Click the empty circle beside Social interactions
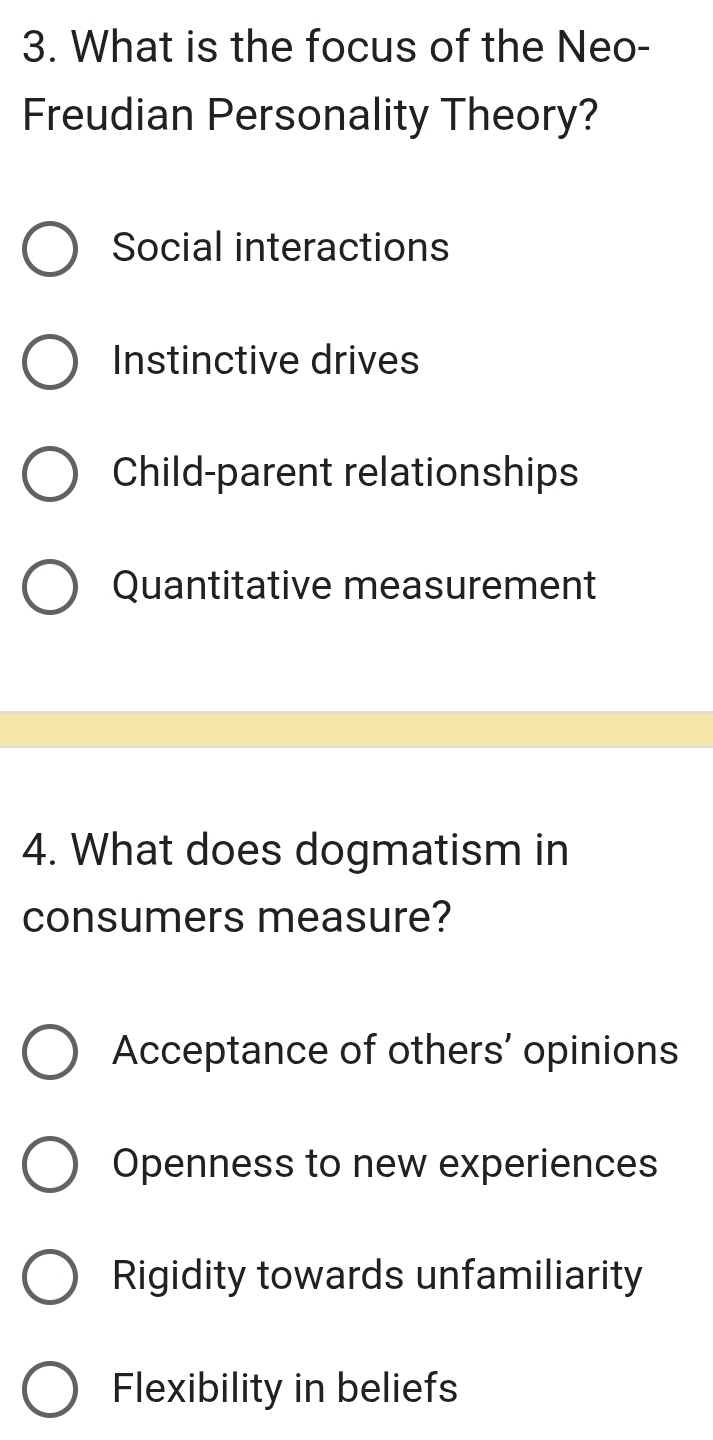This screenshot has height=1440, width=713. (x=52, y=248)
